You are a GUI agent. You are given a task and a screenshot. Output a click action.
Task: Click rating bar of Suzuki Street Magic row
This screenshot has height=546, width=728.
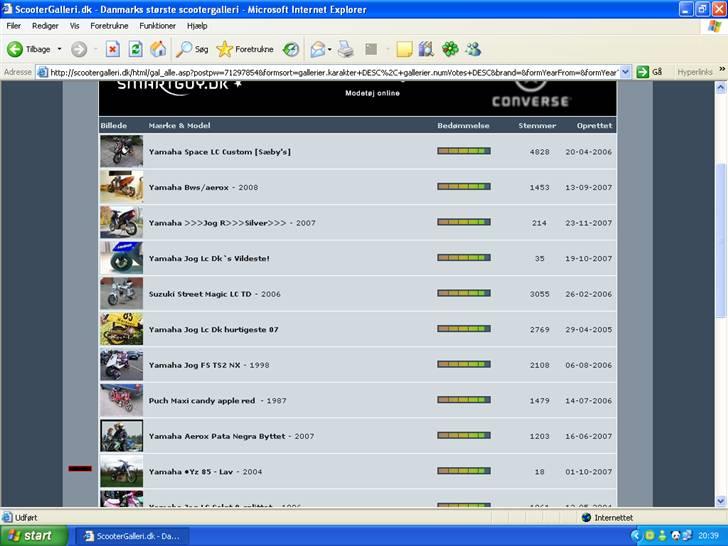pos(464,293)
